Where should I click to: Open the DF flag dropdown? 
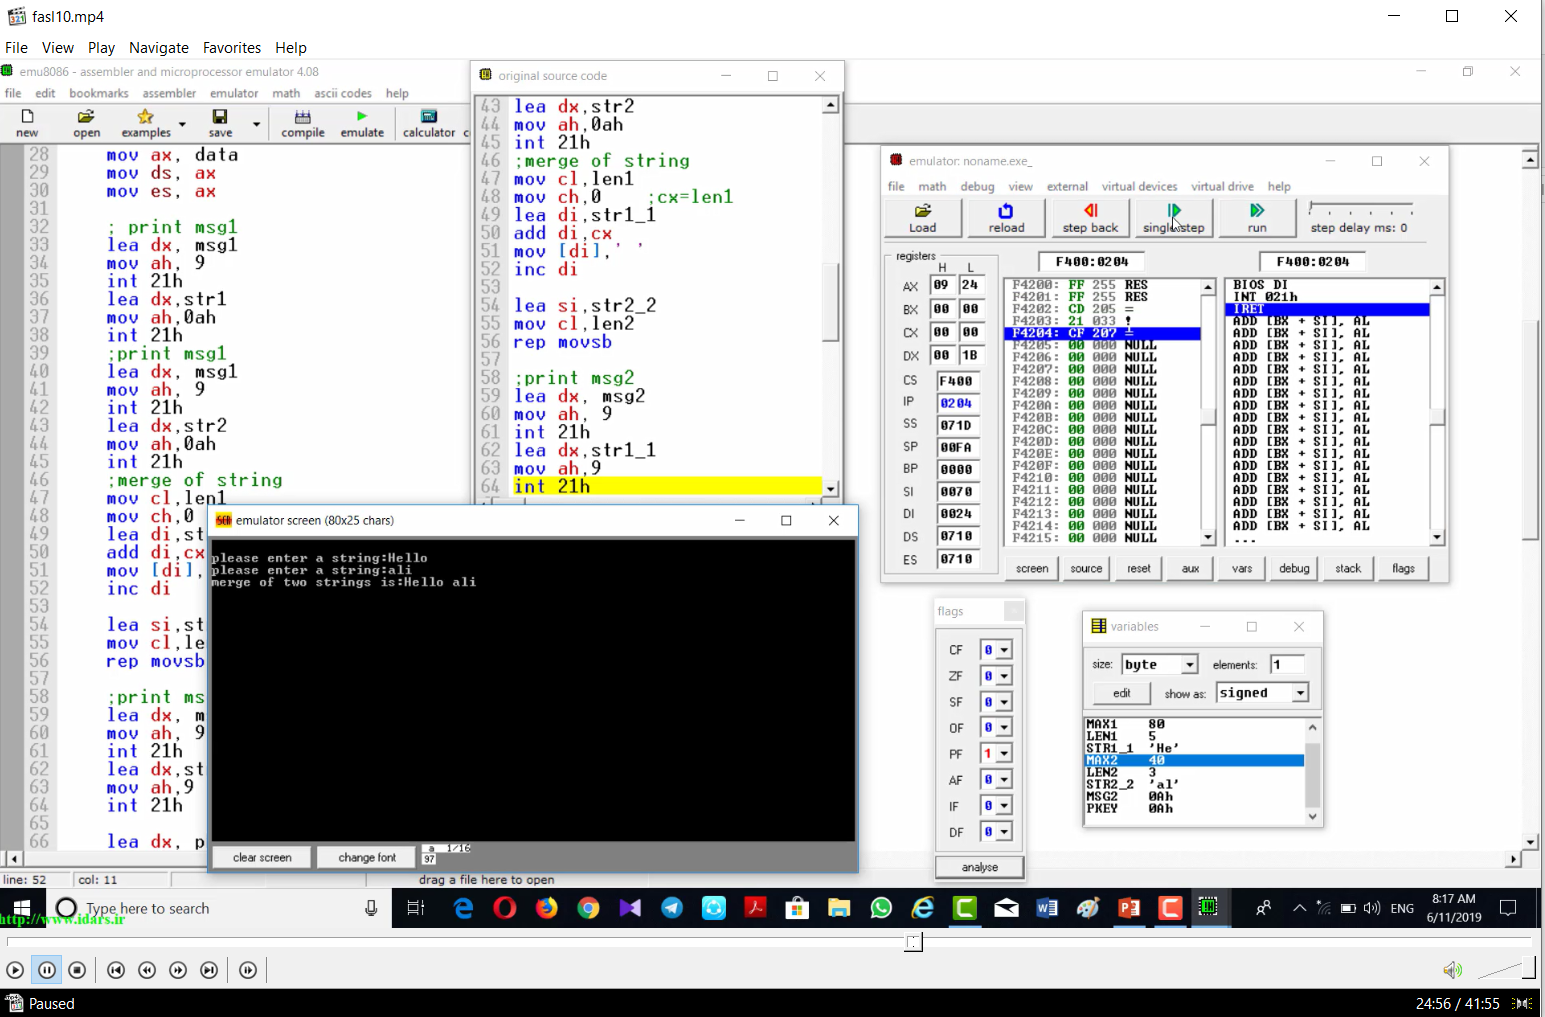1004,832
